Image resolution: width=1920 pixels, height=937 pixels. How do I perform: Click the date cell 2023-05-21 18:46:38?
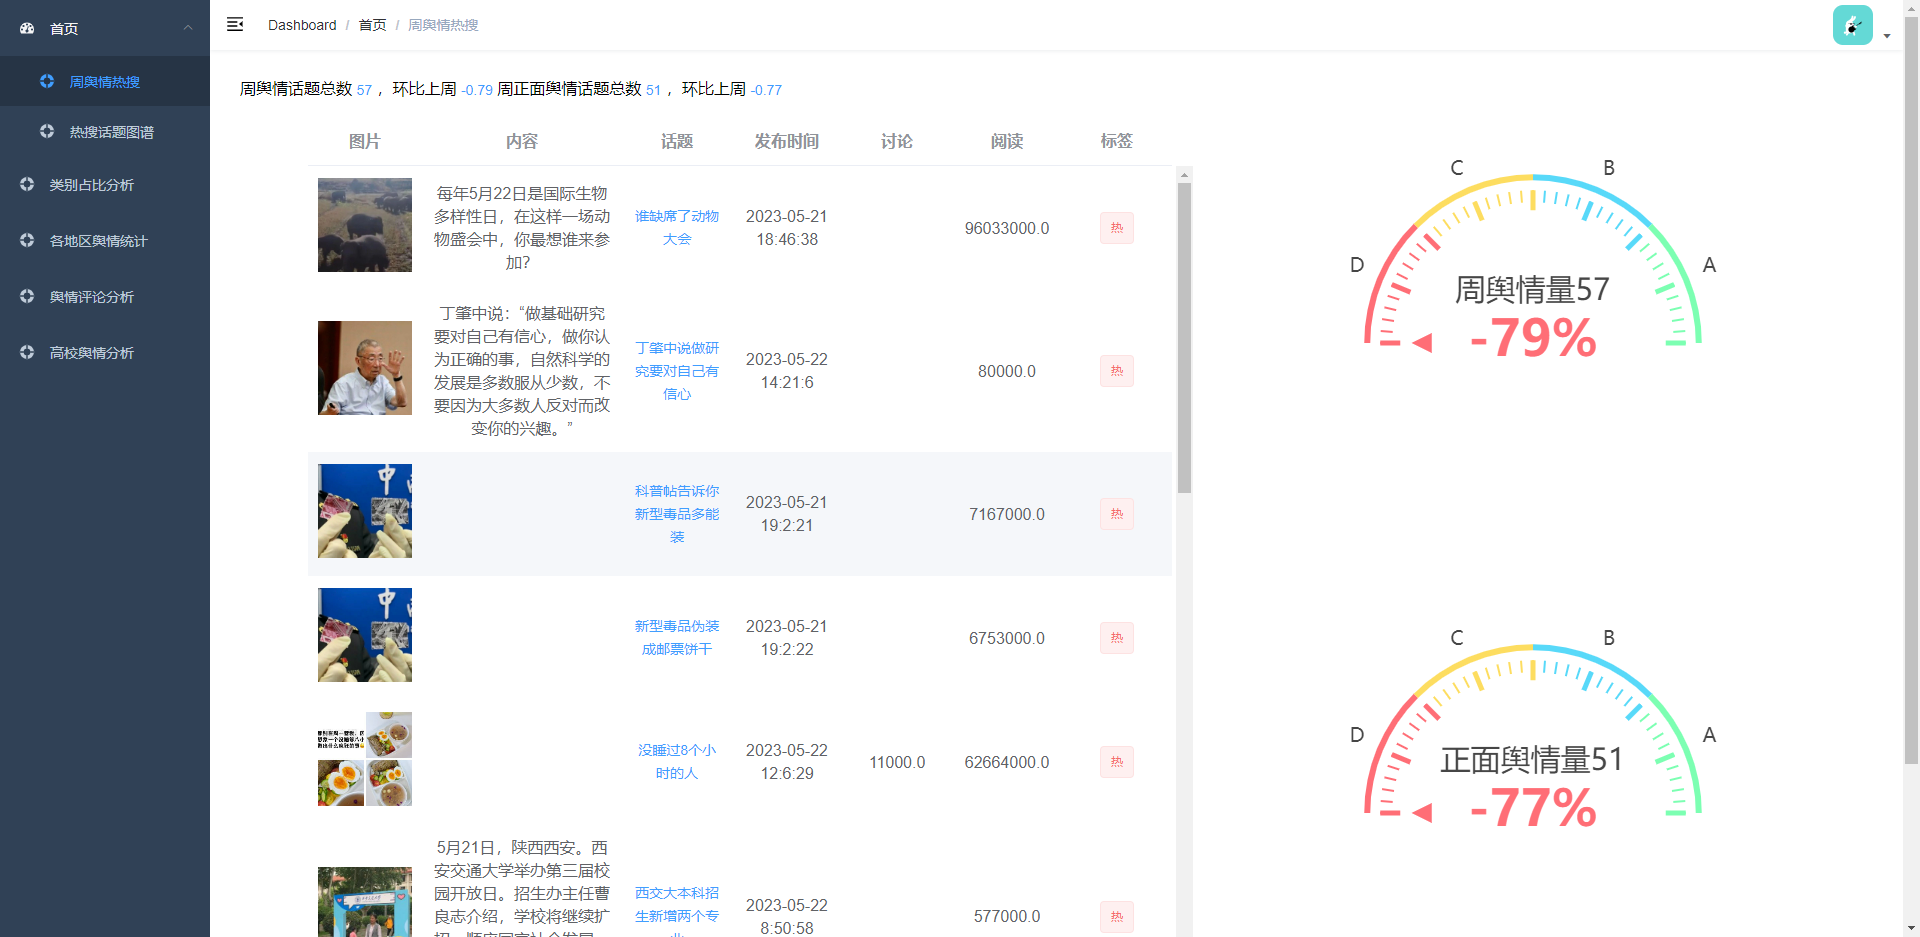787,228
